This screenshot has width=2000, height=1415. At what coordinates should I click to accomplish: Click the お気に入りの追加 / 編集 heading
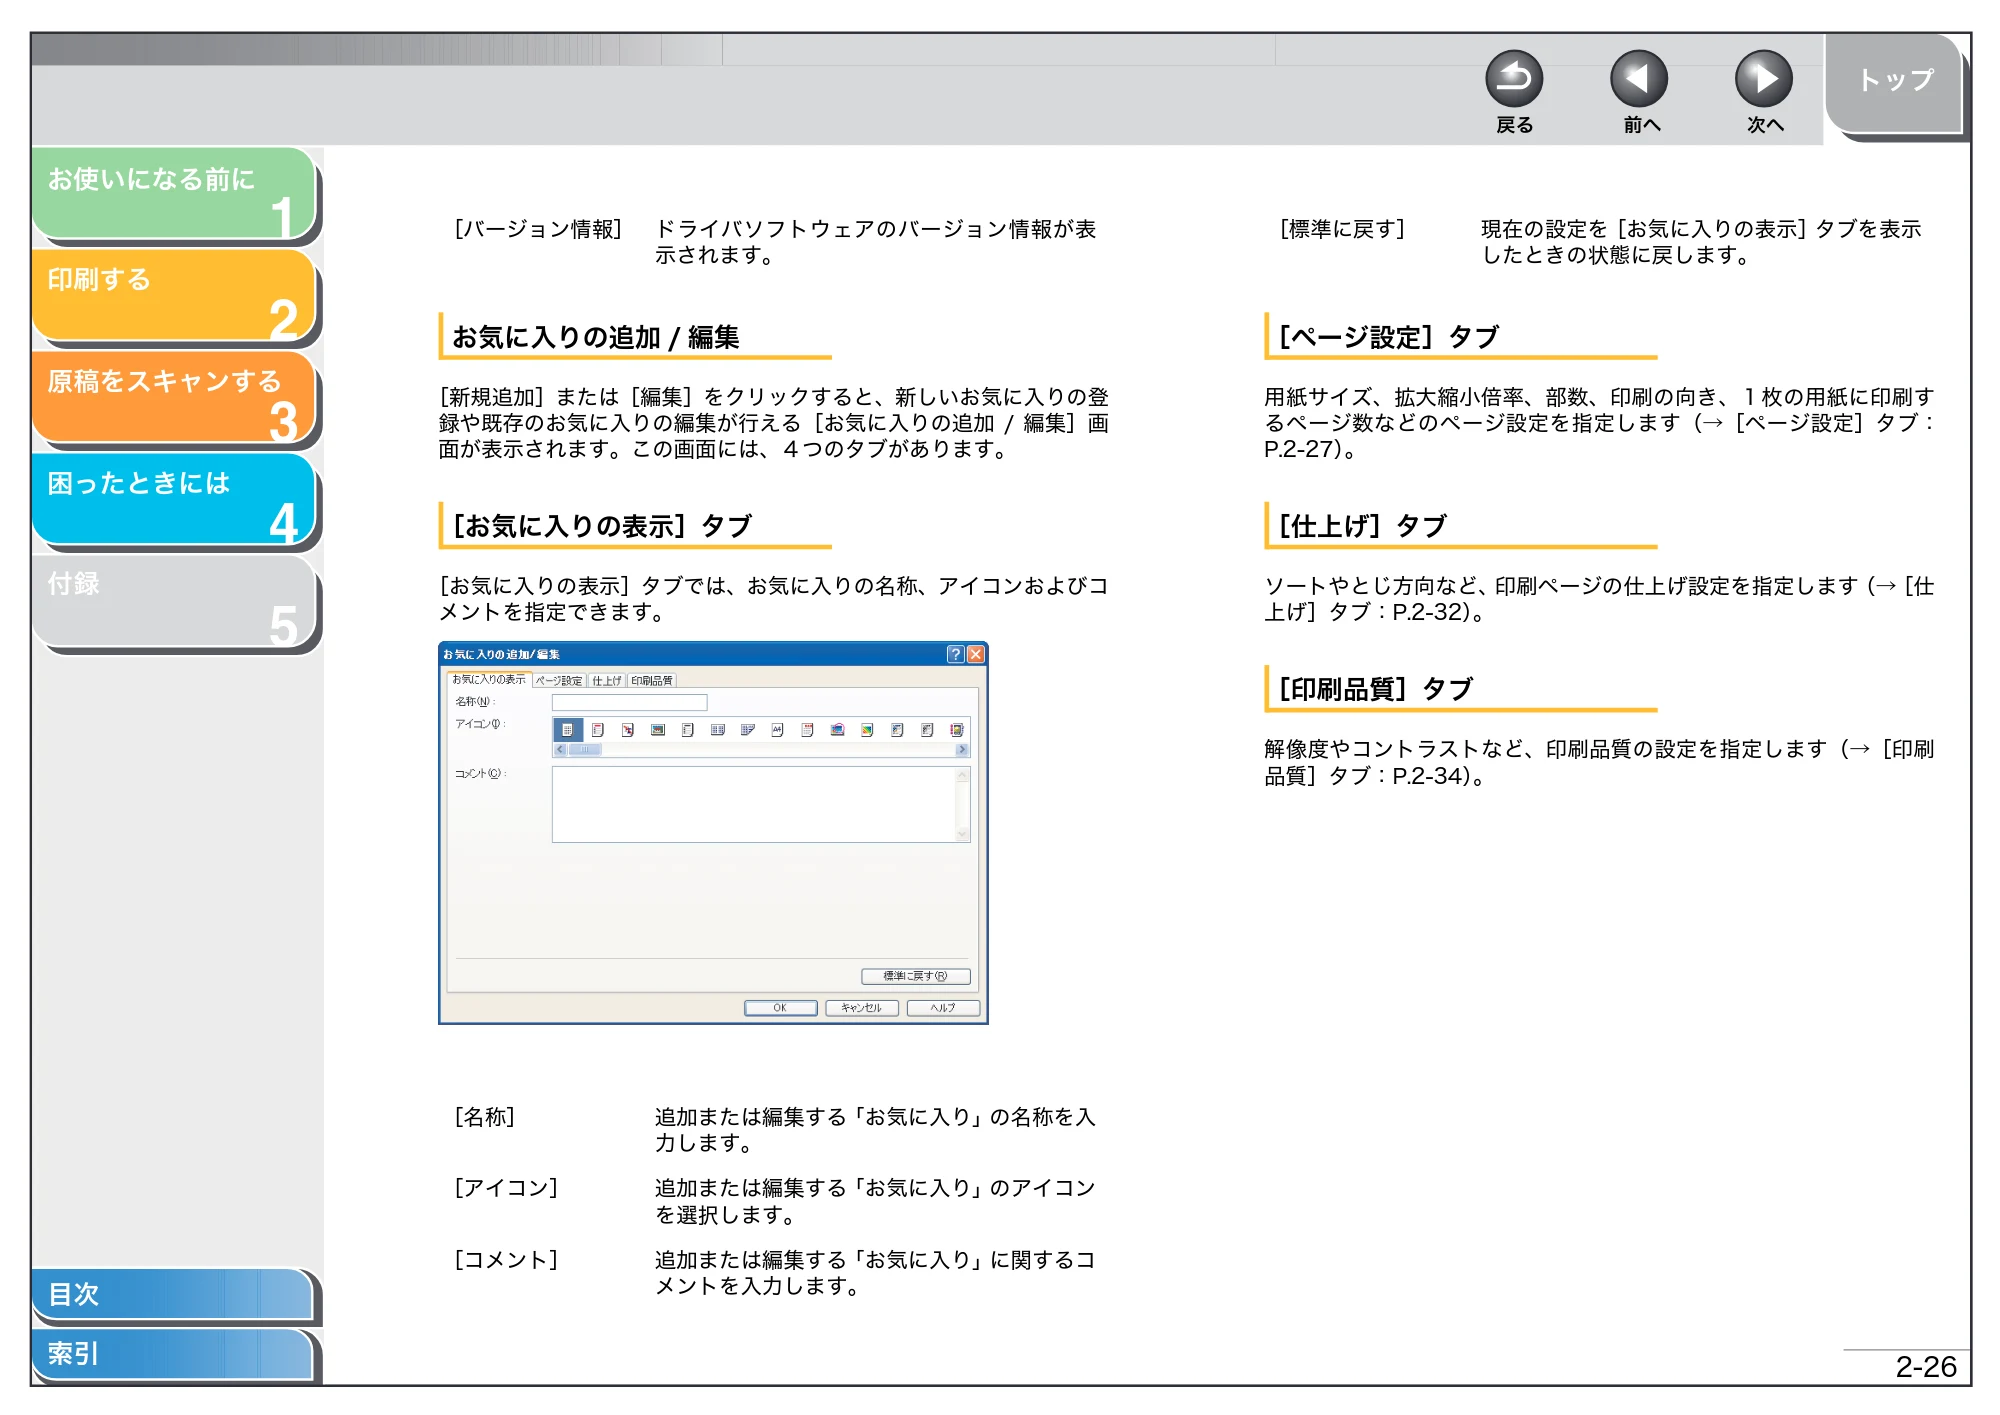tap(596, 337)
